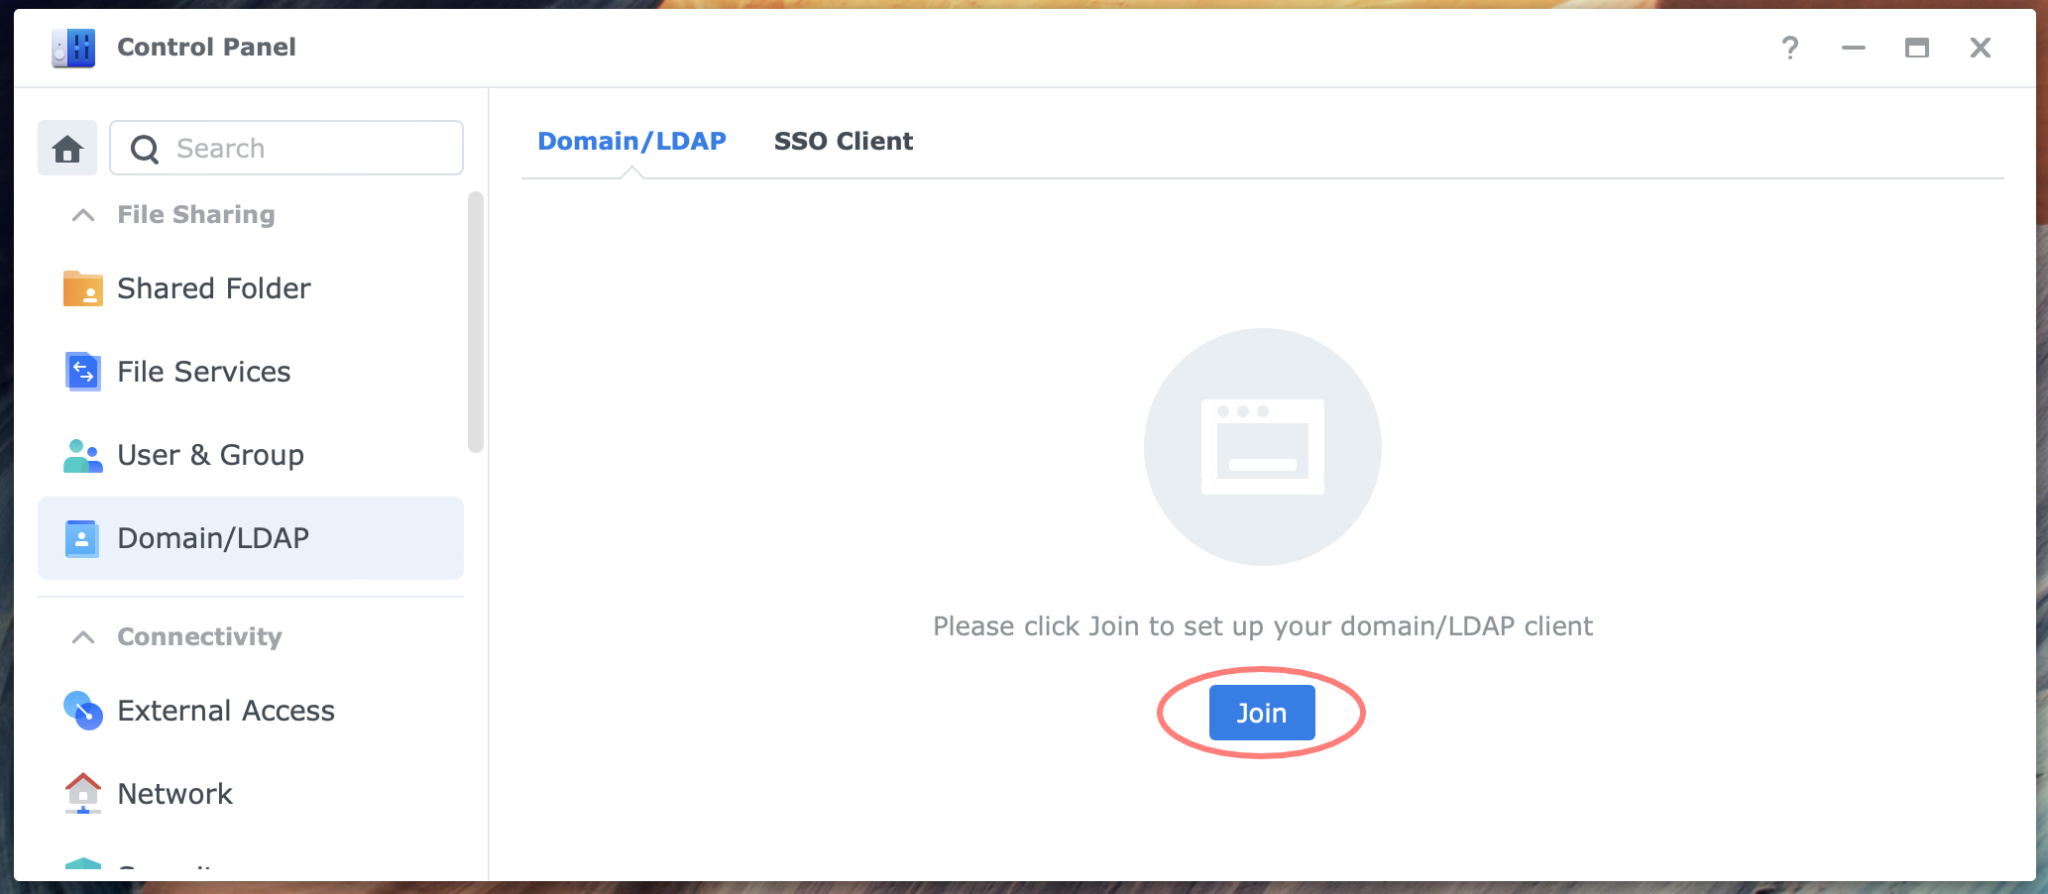This screenshot has width=2048, height=894.
Task: Select Shared Folder in the sidebar
Action: point(213,288)
